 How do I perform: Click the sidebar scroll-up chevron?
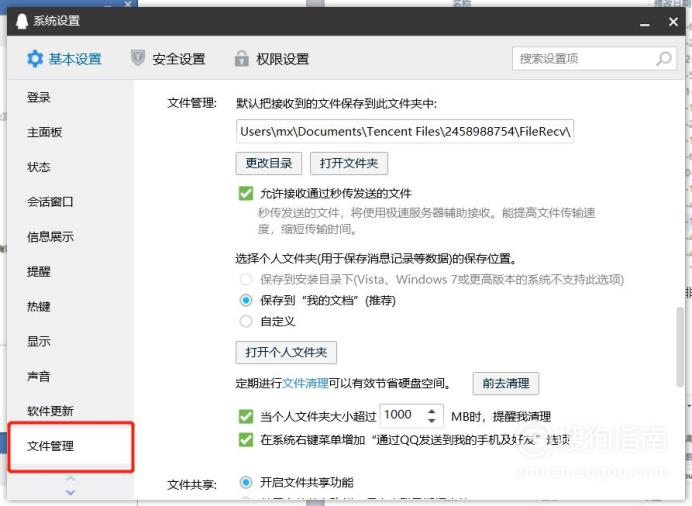click(x=71, y=478)
